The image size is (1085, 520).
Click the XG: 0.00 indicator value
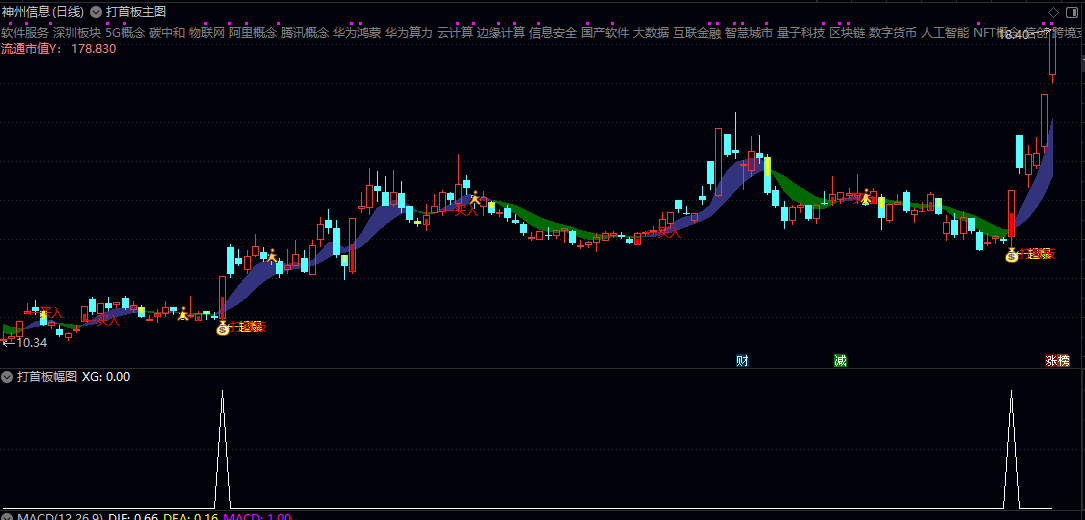(x=106, y=377)
